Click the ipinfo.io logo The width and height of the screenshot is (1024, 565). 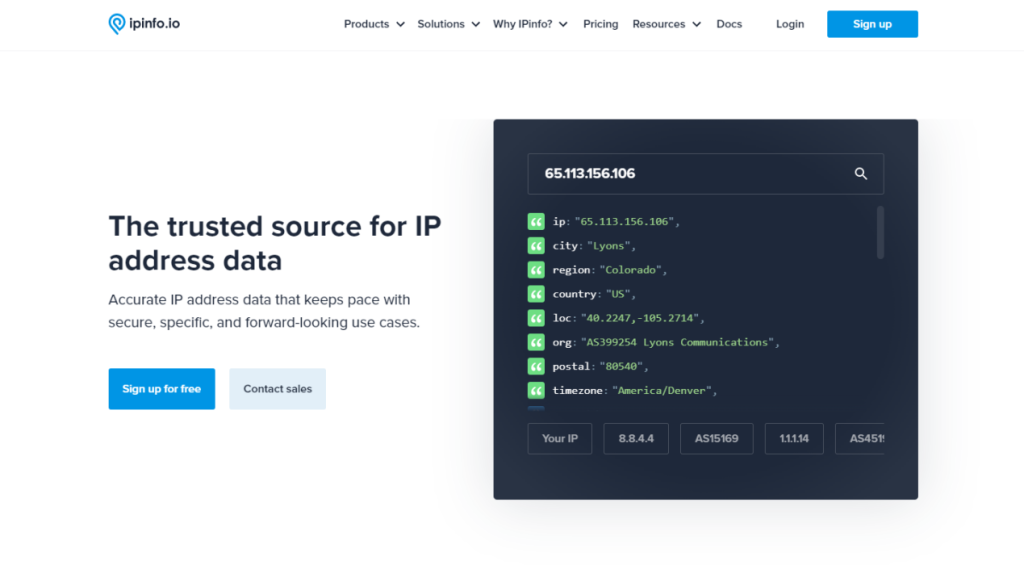(144, 24)
